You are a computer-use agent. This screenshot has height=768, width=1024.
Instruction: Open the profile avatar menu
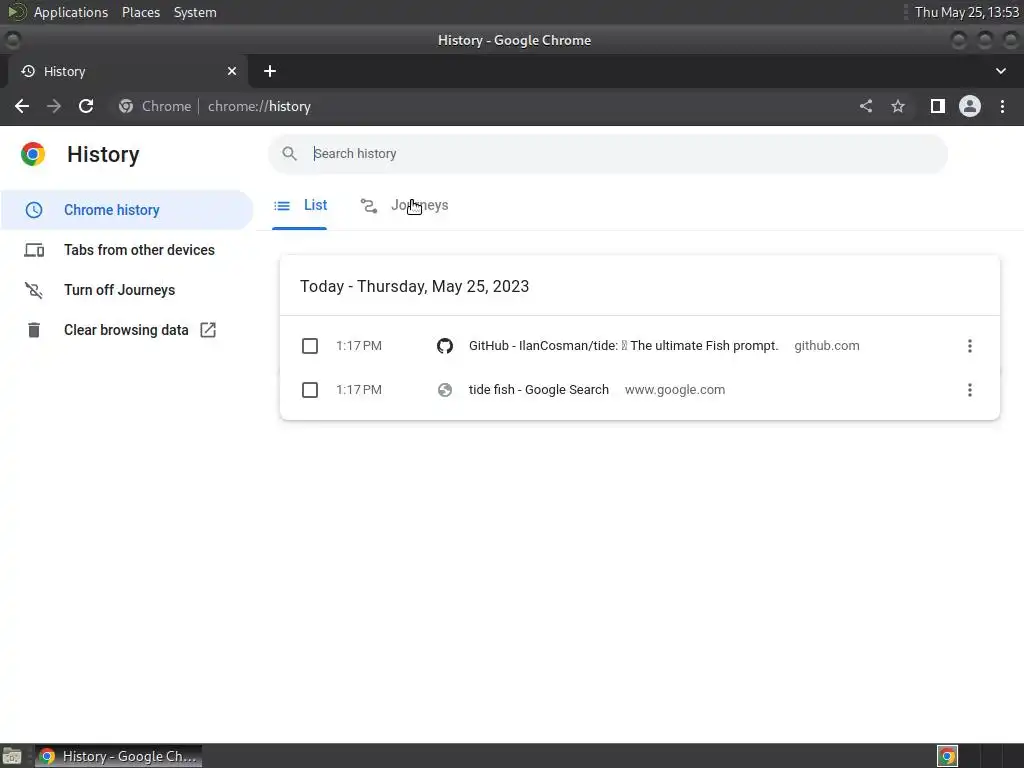pos(970,106)
